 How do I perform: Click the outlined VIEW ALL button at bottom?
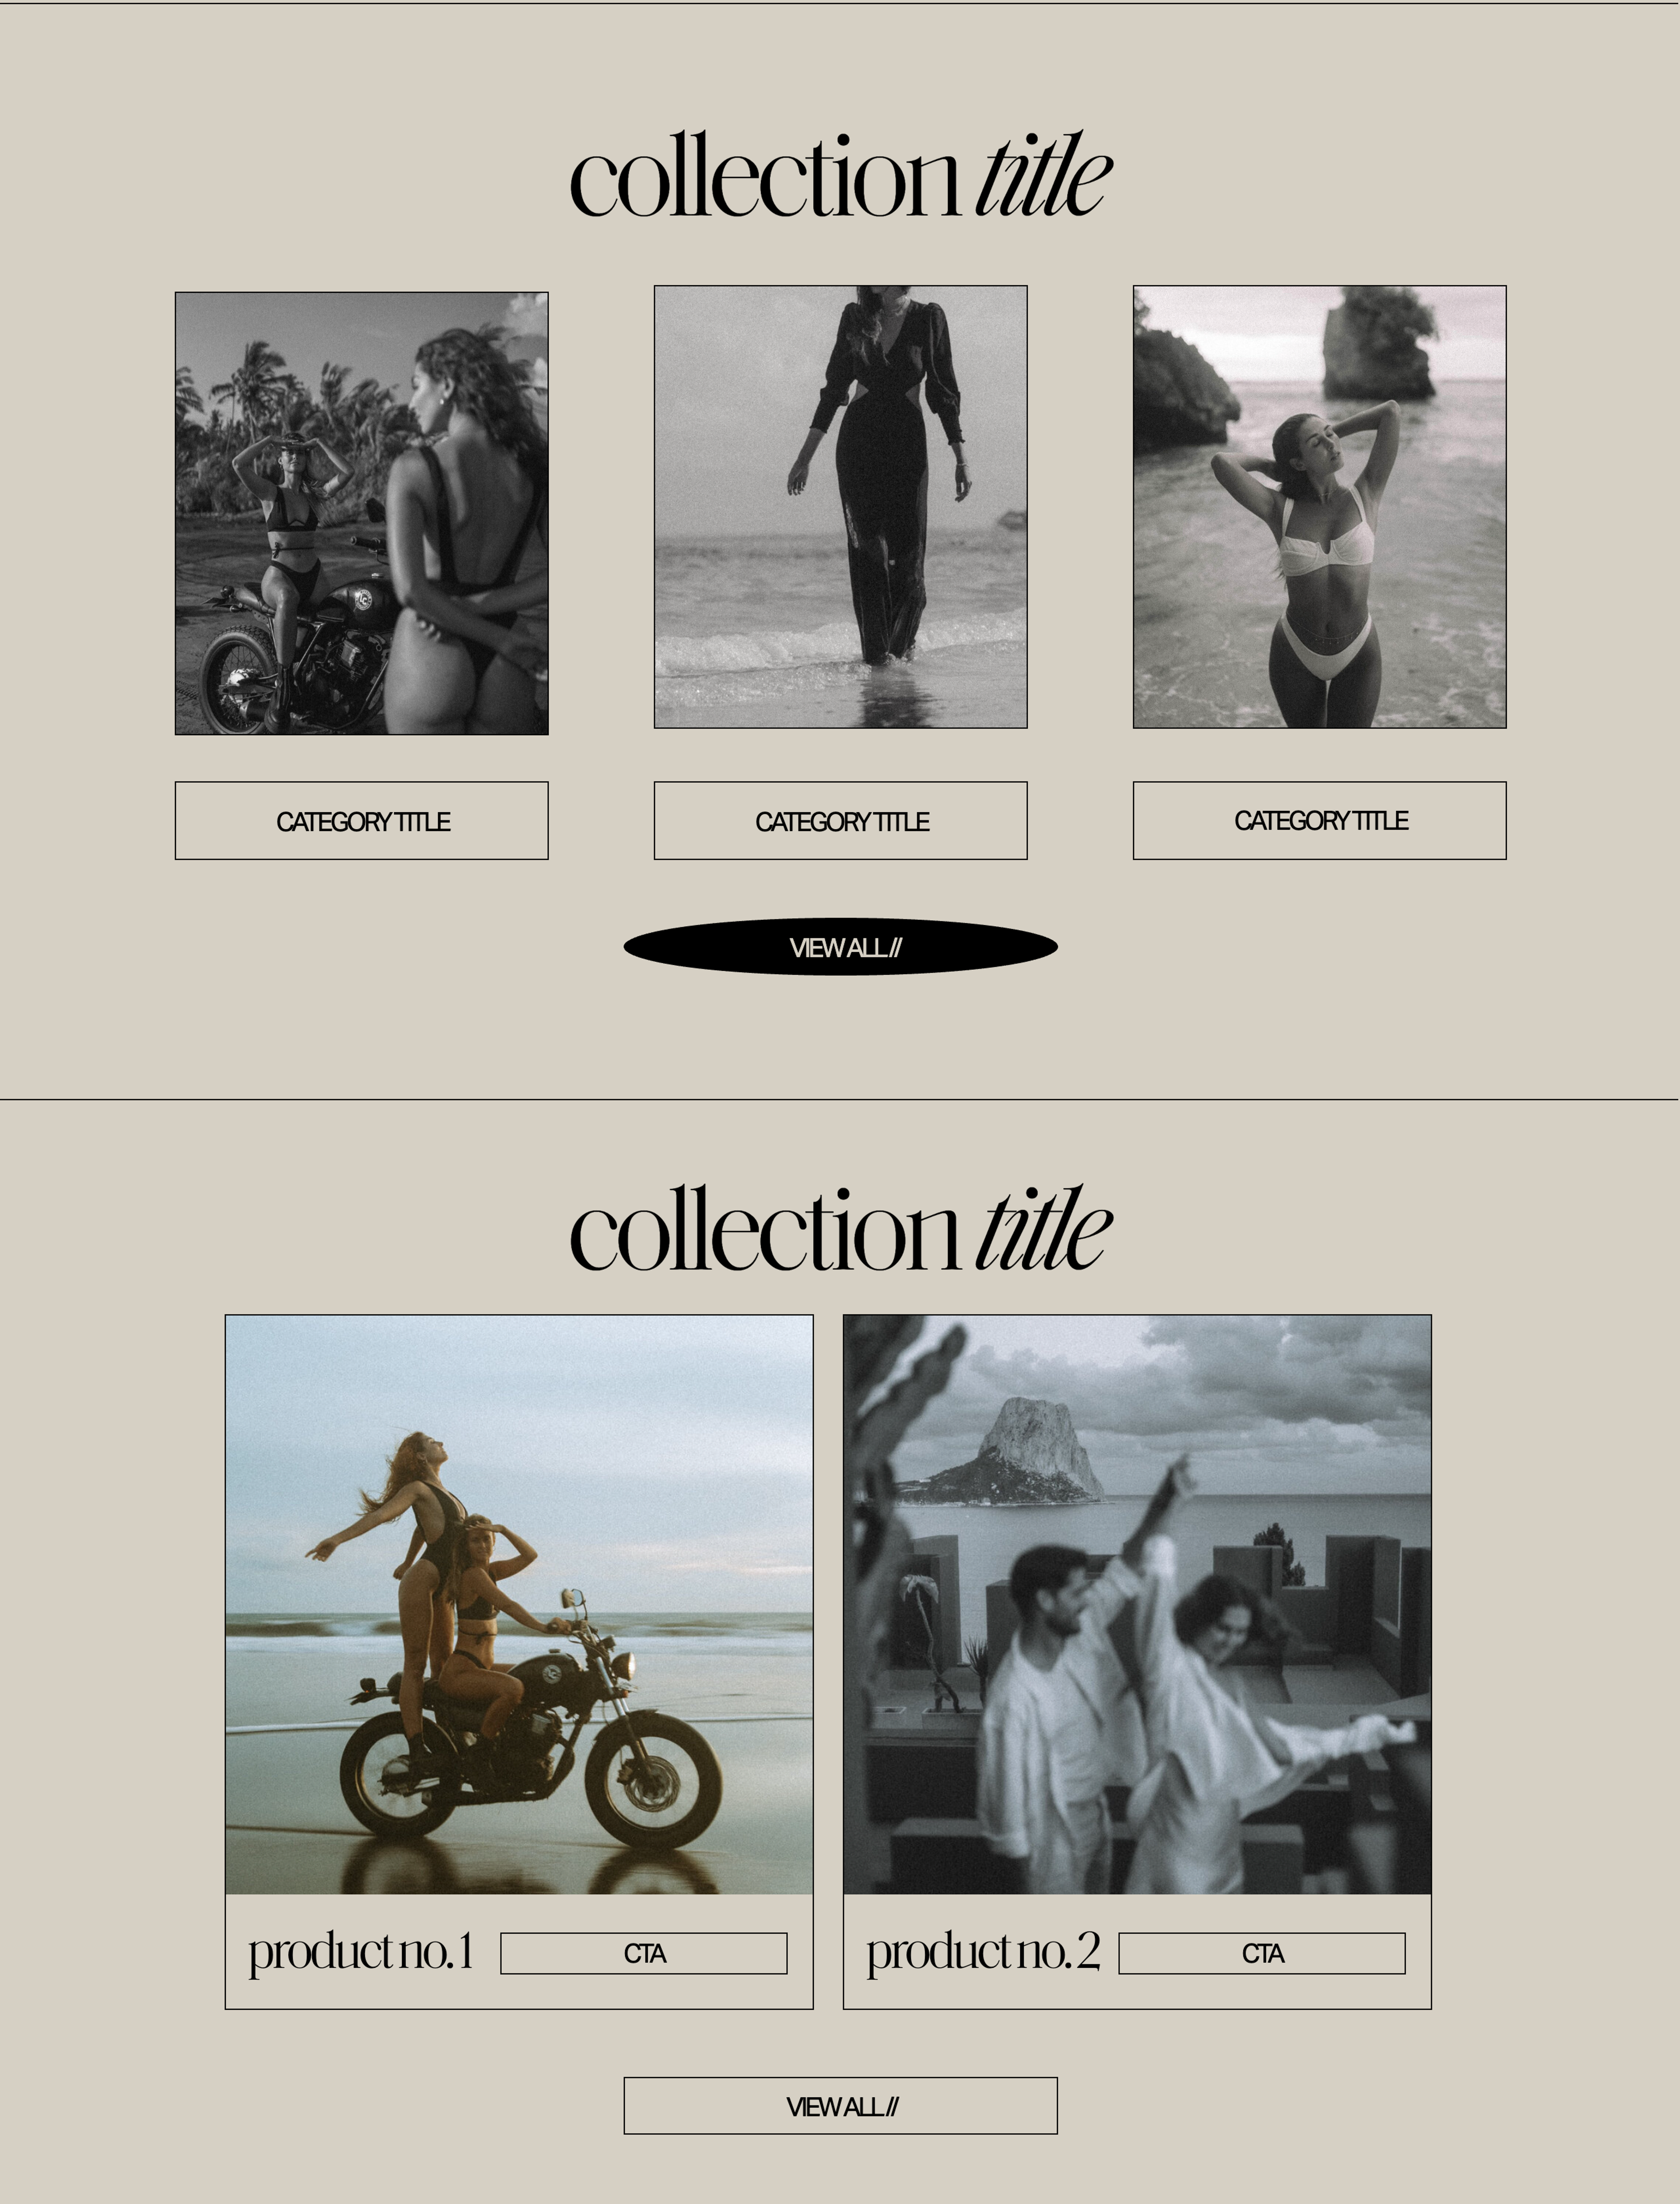click(x=840, y=2106)
